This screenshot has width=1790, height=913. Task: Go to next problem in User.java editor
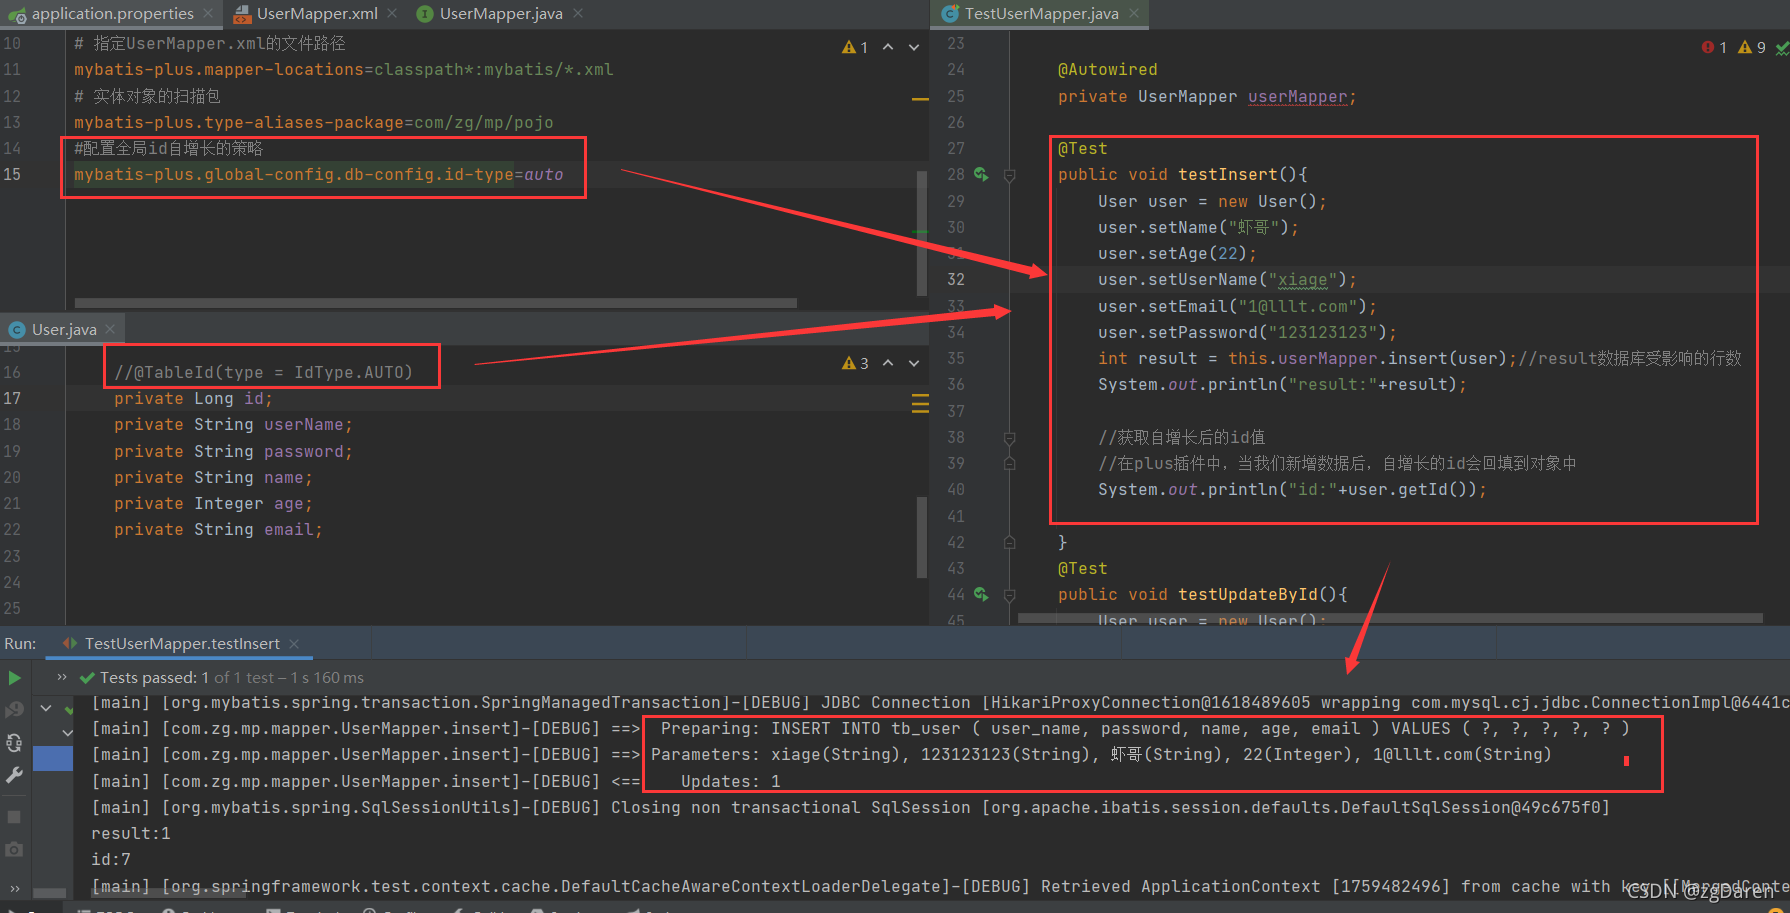click(914, 363)
